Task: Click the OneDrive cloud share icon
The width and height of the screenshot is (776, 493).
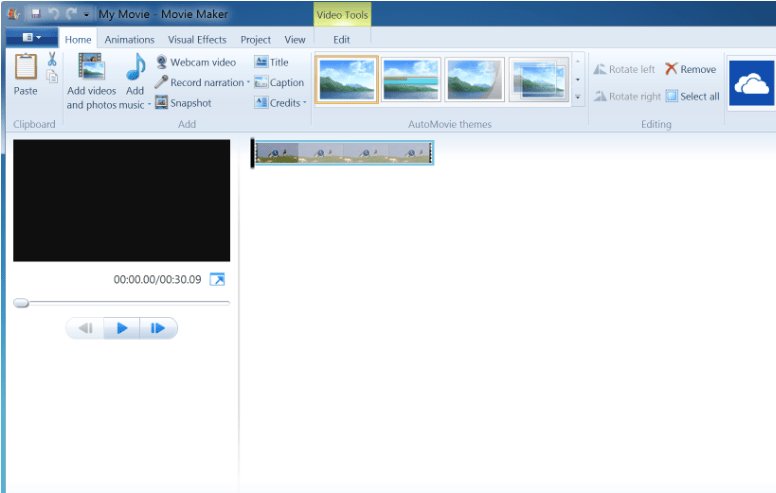Action: pos(751,83)
